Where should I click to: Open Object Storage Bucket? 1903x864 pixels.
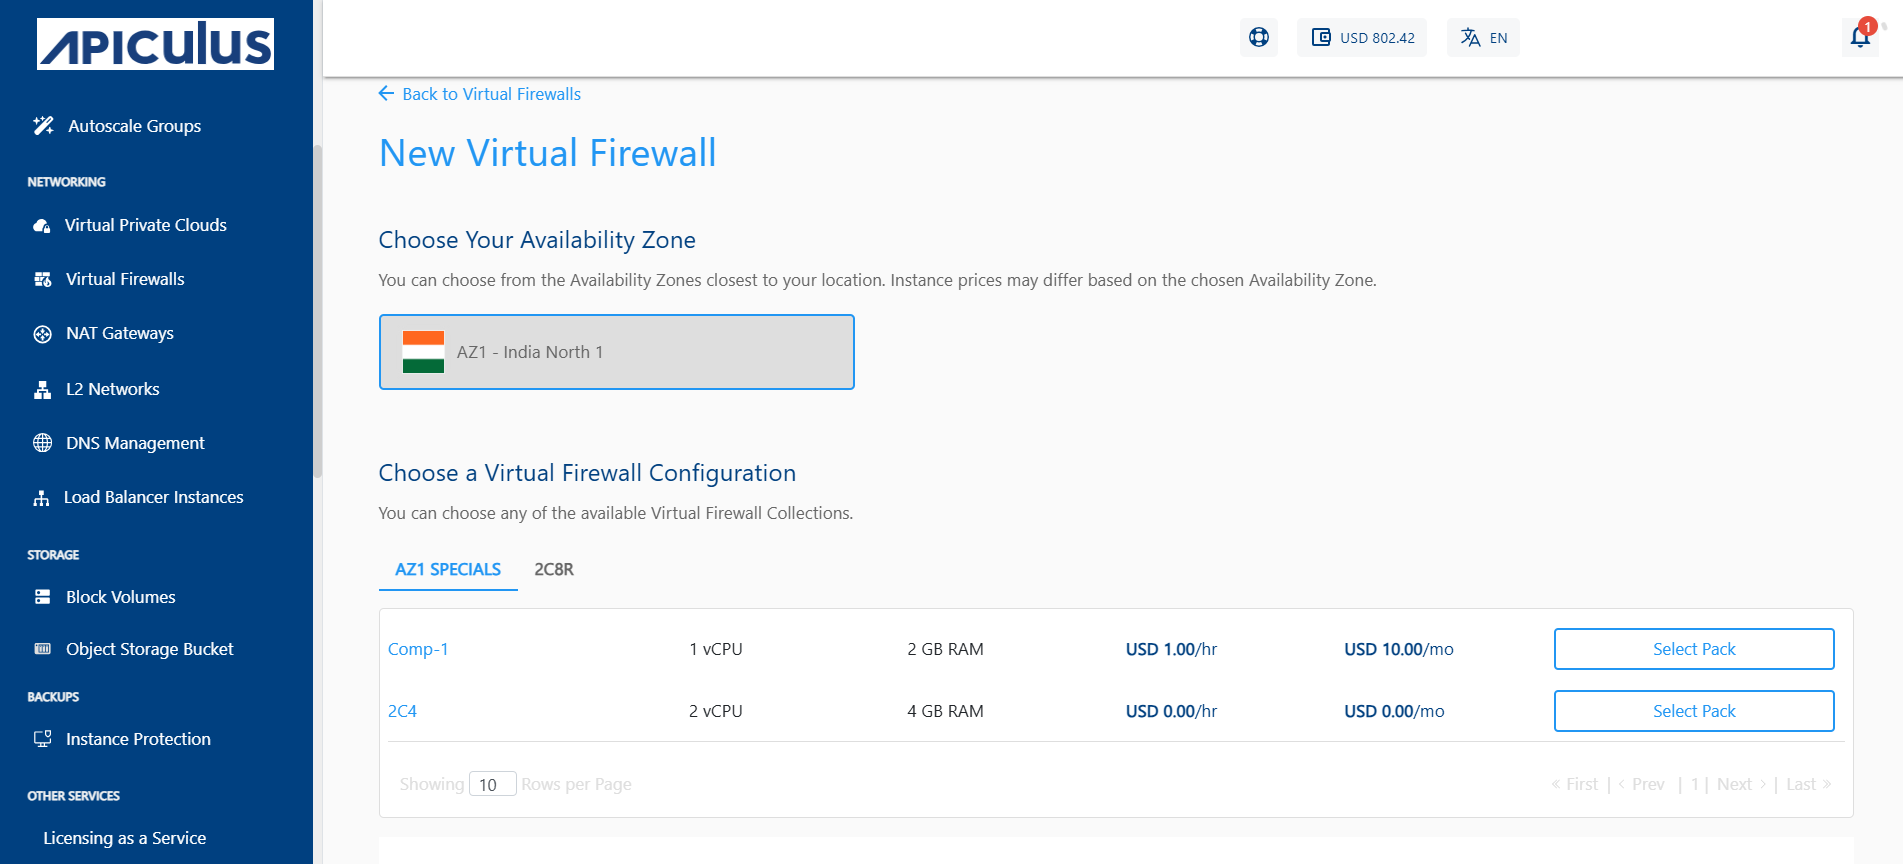tap(148, 649)
